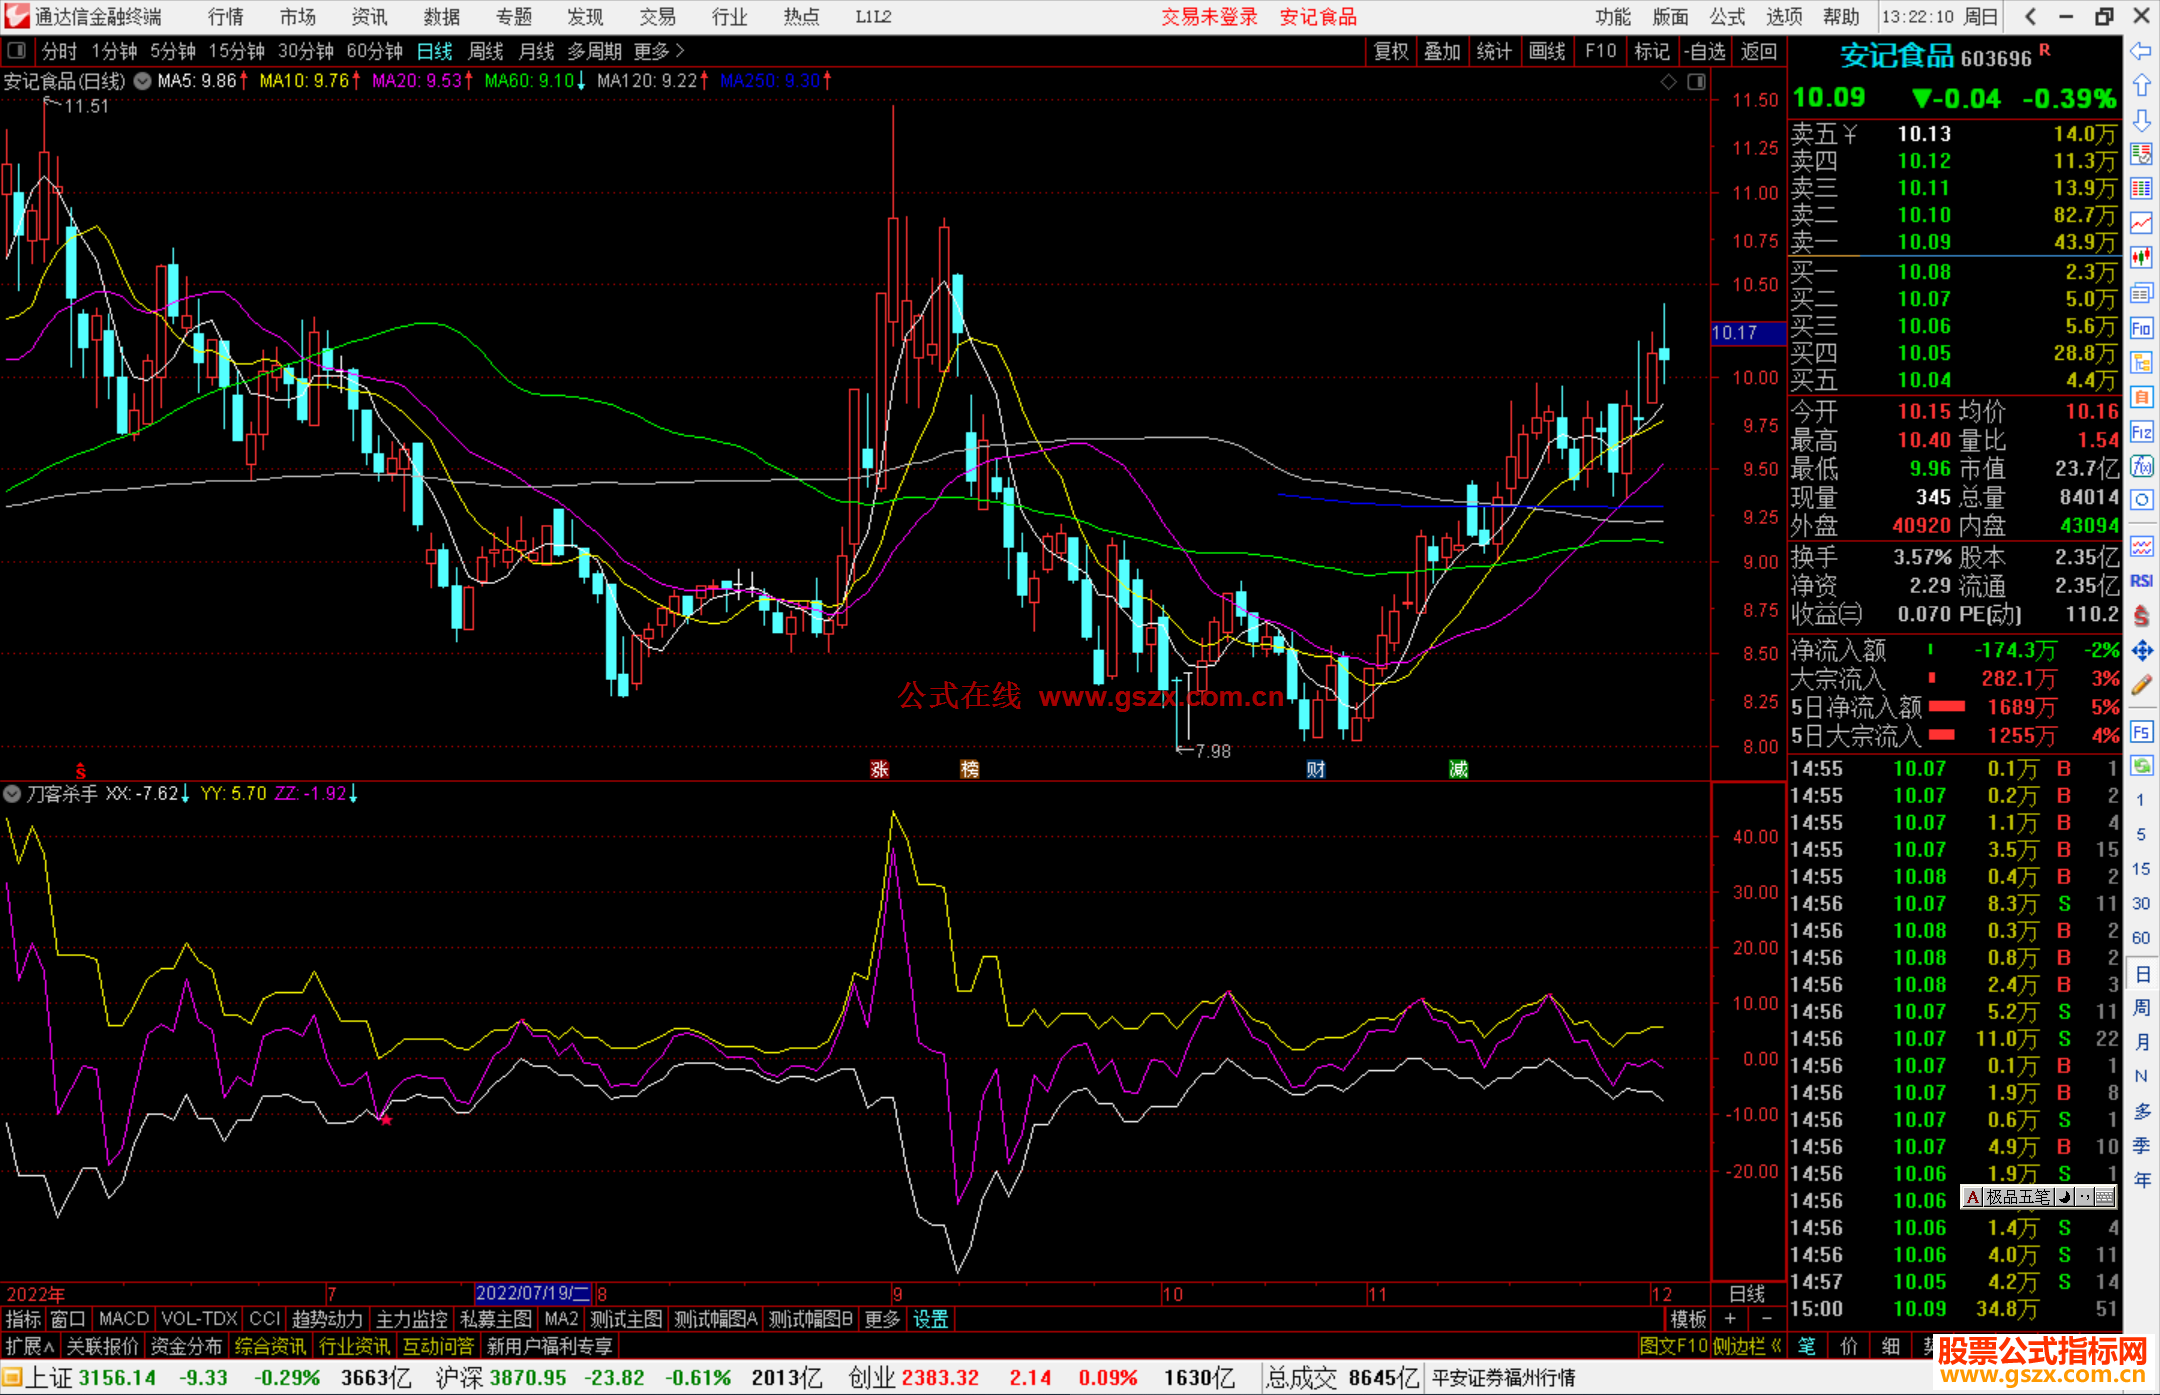The image size is (2160, 1395).
Task: Click the back arrow icon in the right sidebar
Action: point(2141,50)
